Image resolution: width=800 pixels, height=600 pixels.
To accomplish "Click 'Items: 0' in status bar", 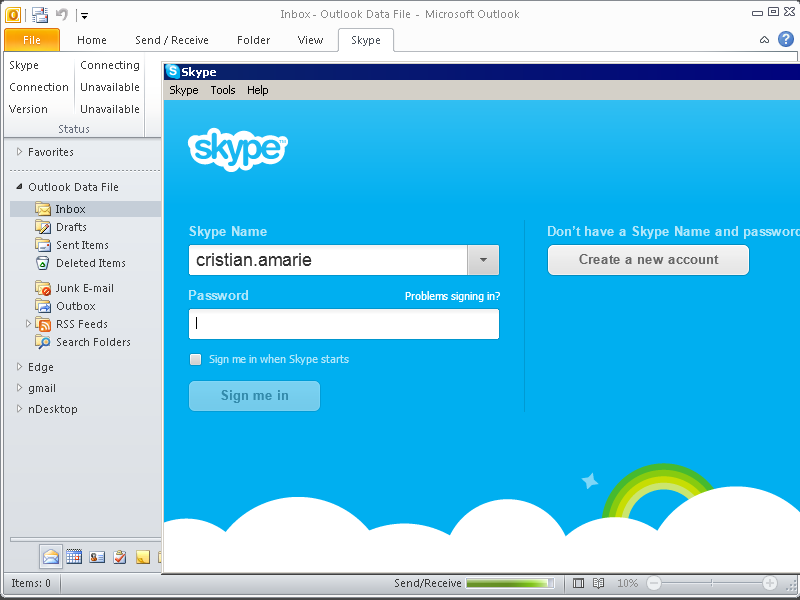I will click(x=31, y=583).
